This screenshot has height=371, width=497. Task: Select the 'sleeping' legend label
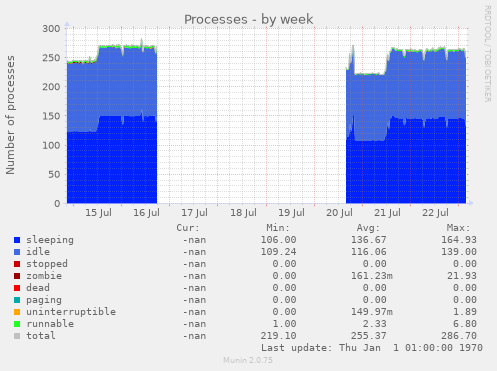(50, 240)
